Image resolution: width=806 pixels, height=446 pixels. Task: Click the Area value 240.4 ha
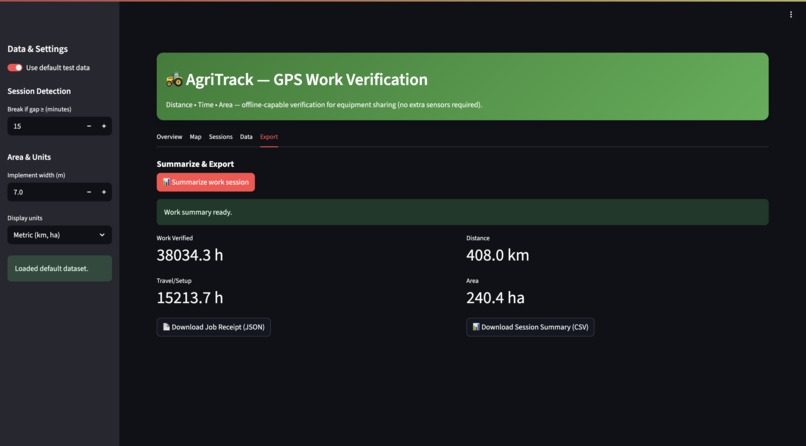[496, 298]
